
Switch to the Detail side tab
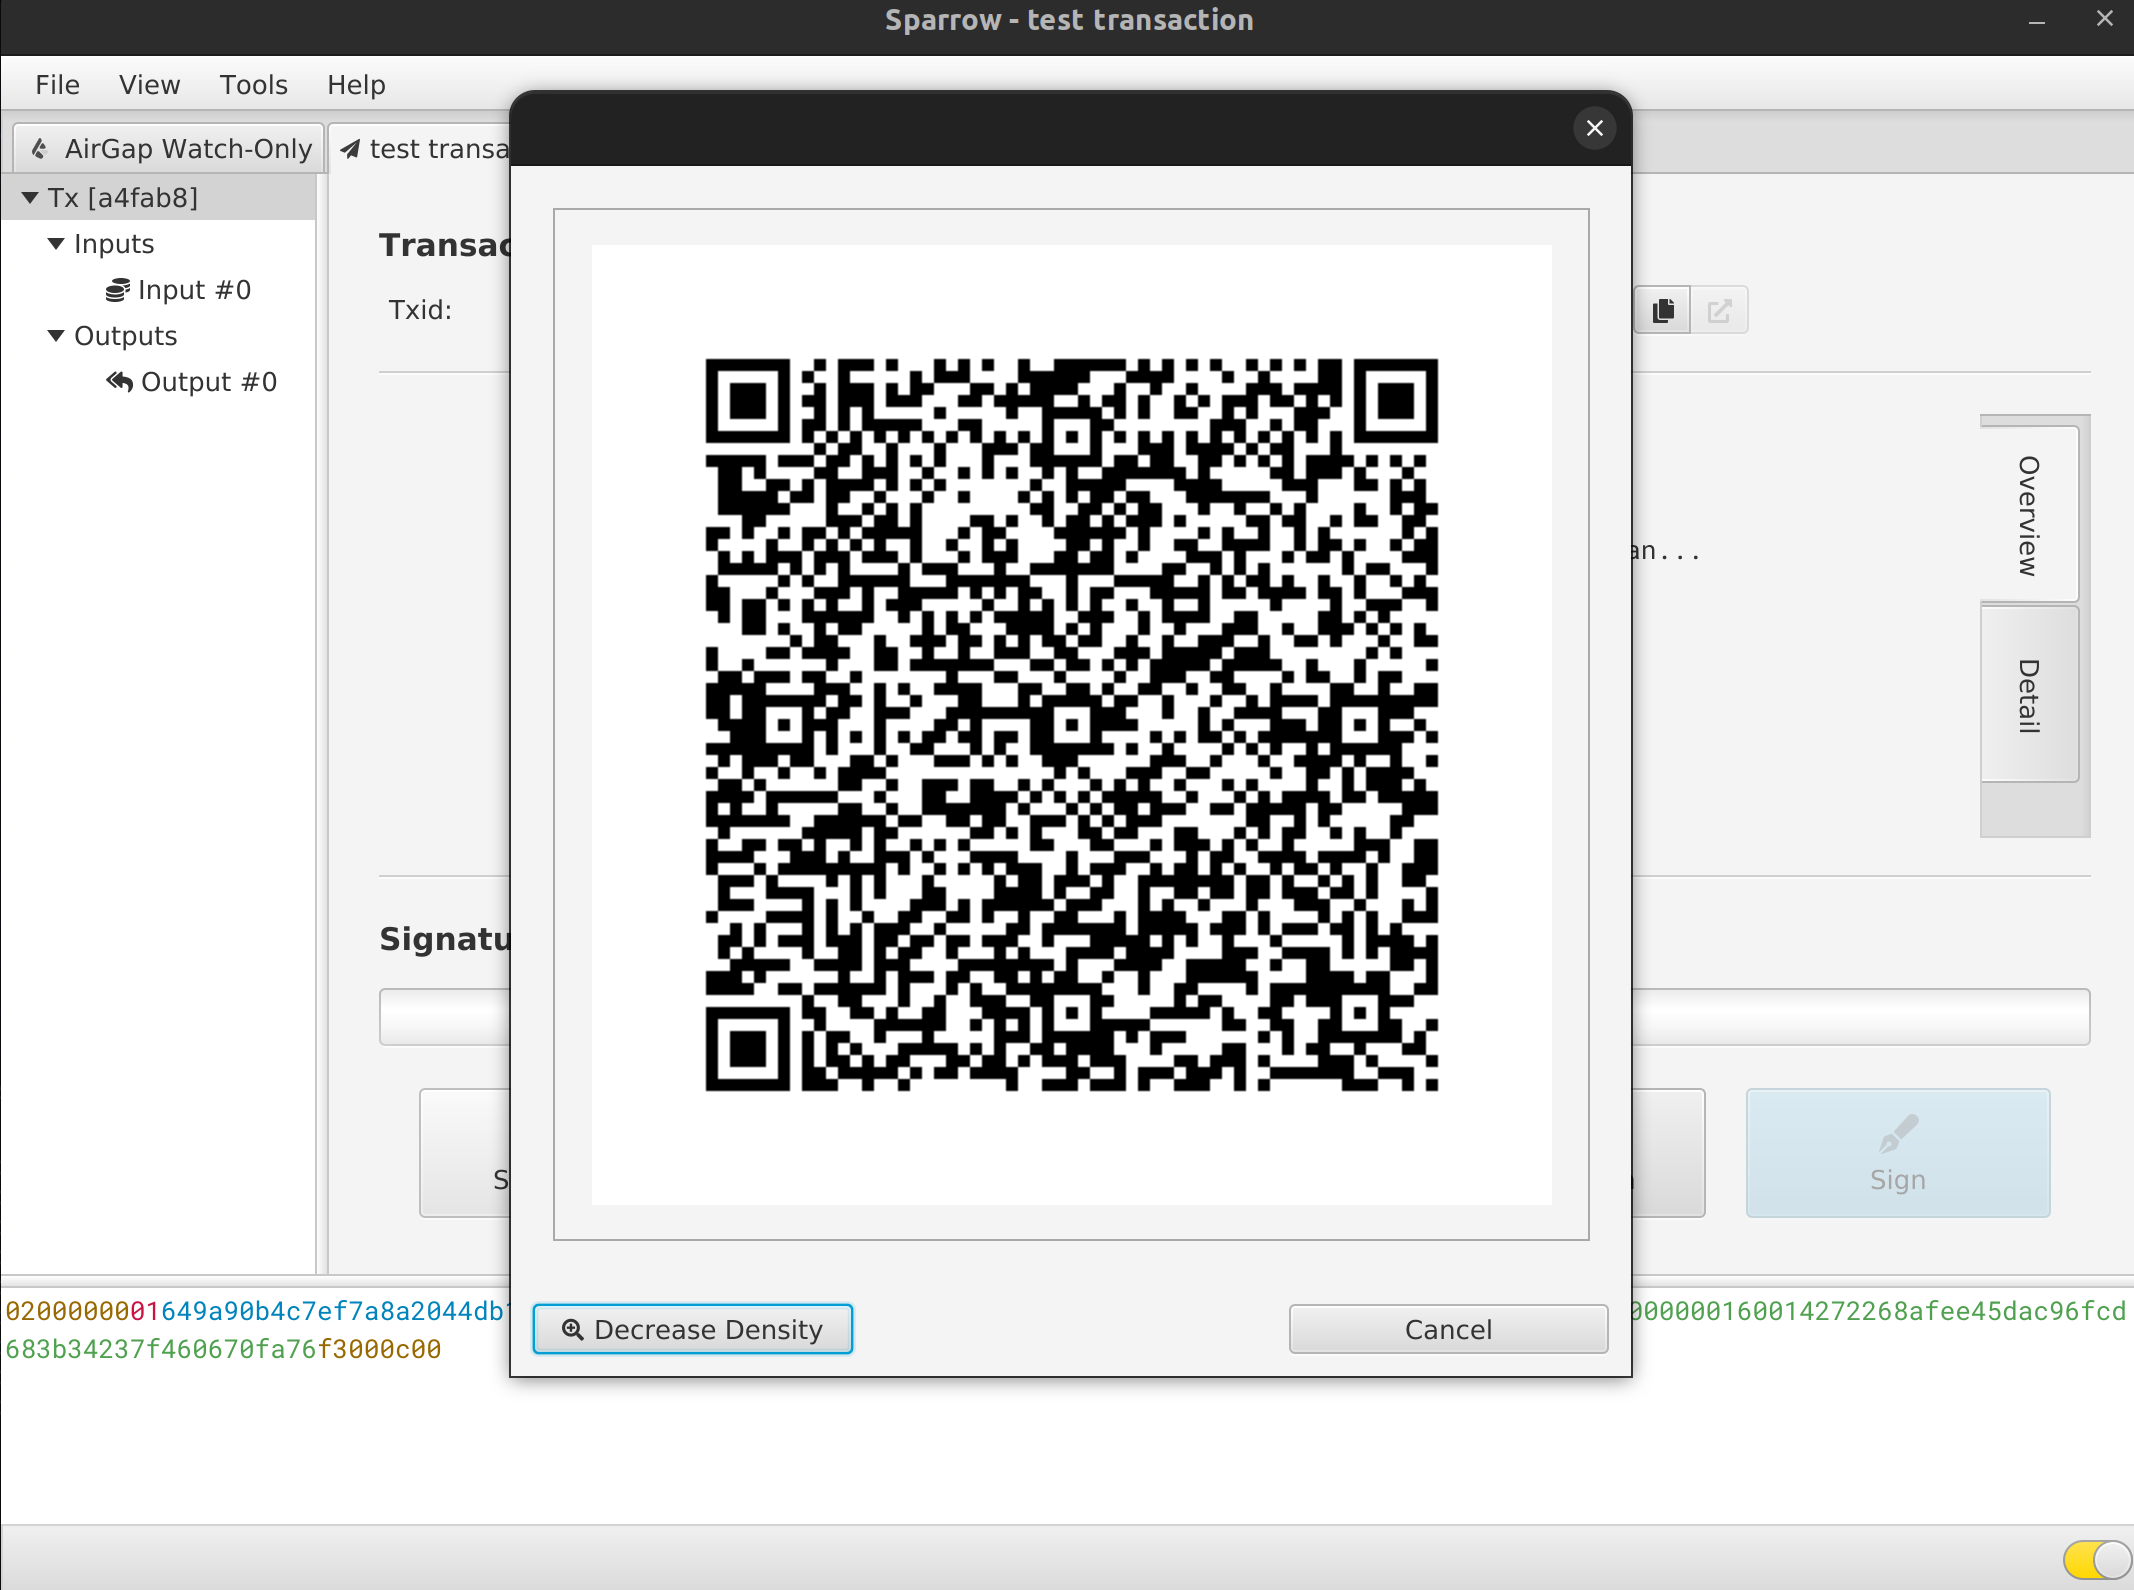coord(2029,694)
